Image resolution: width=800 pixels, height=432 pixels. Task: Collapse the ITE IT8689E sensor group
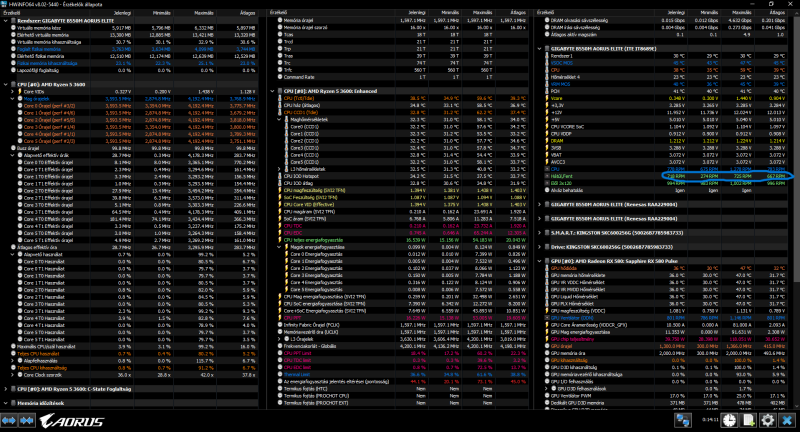540,49
